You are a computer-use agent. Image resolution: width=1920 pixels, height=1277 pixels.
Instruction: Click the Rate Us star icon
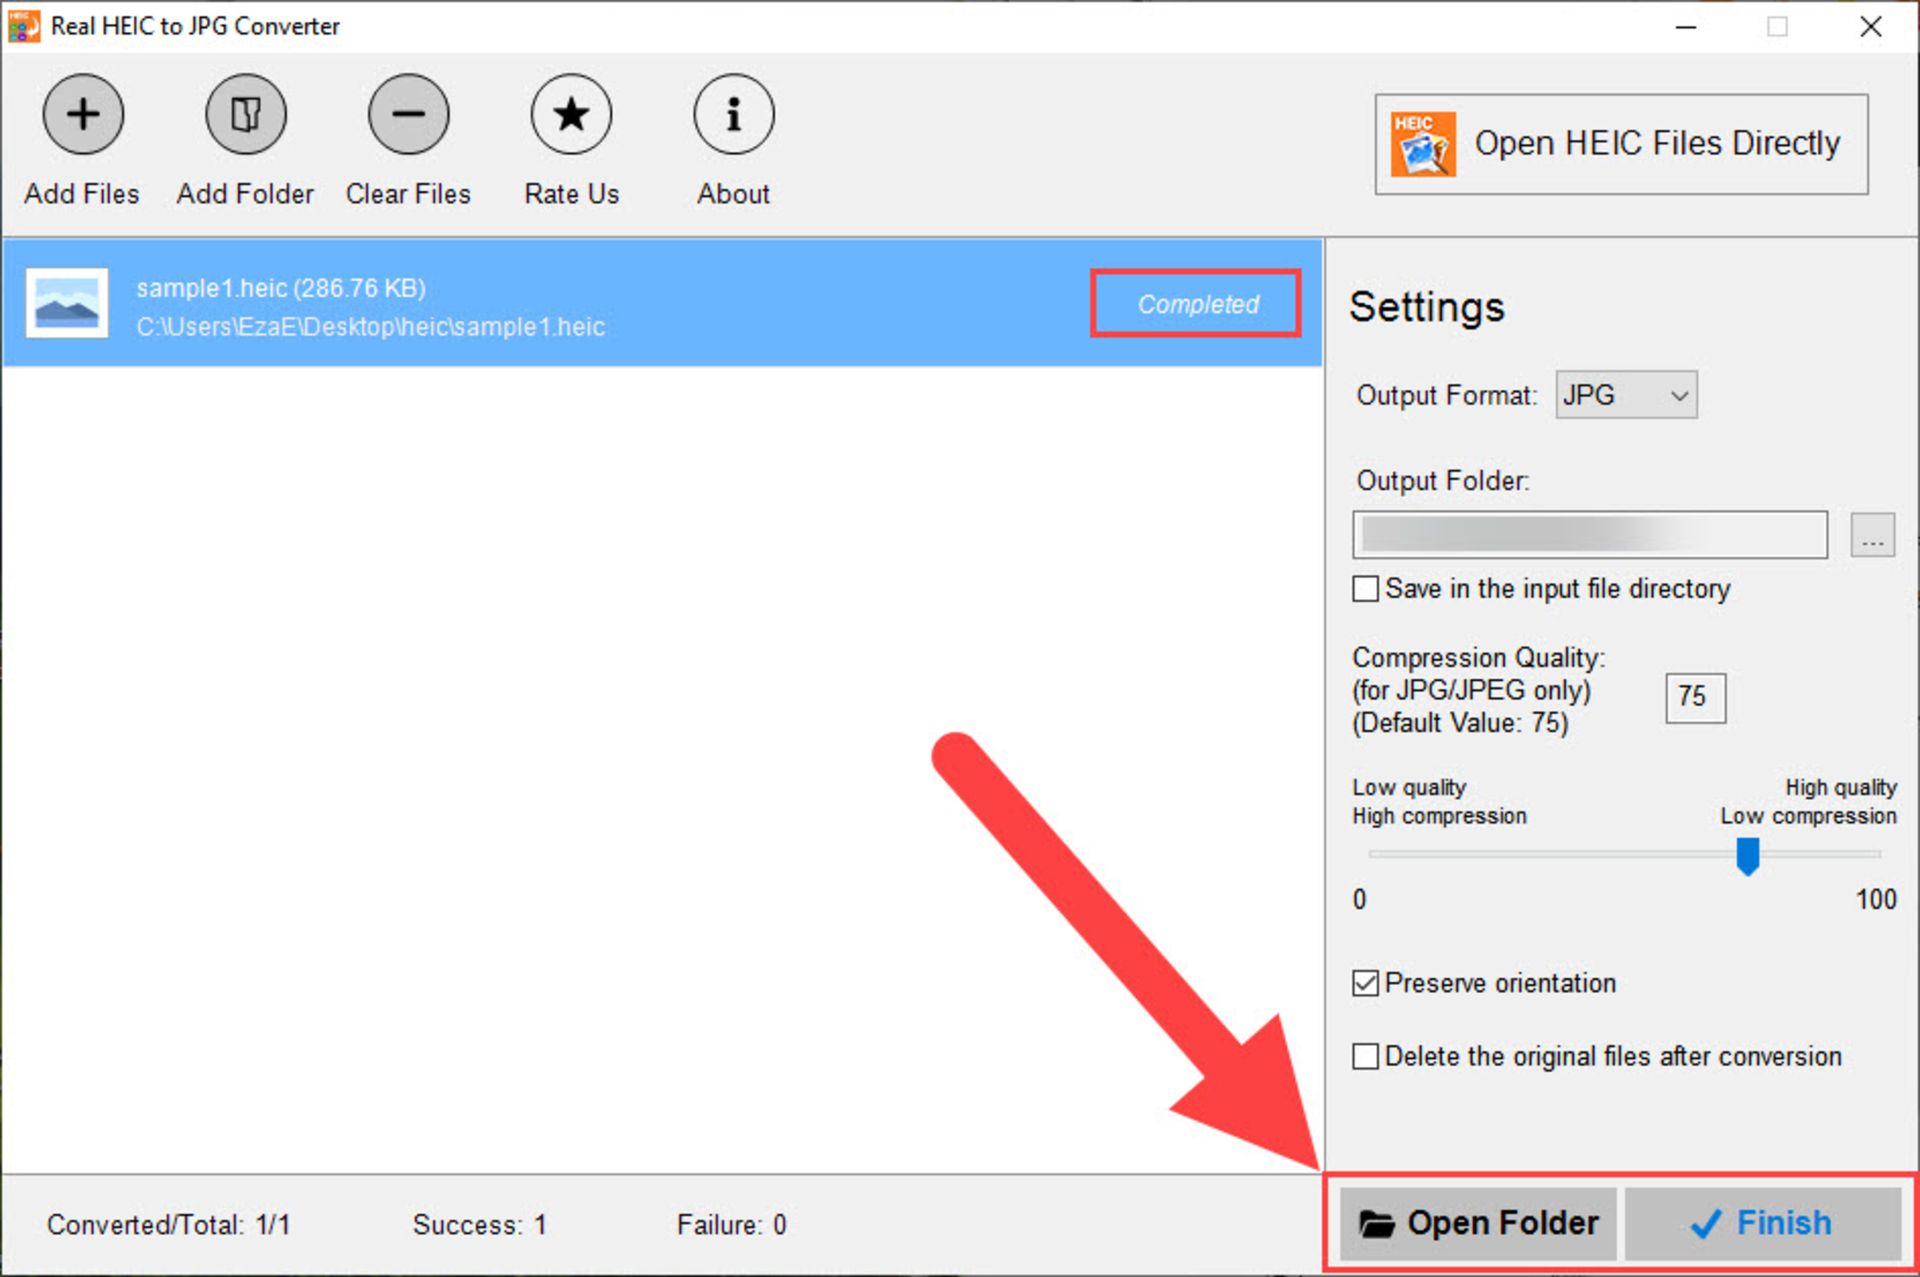571,115
